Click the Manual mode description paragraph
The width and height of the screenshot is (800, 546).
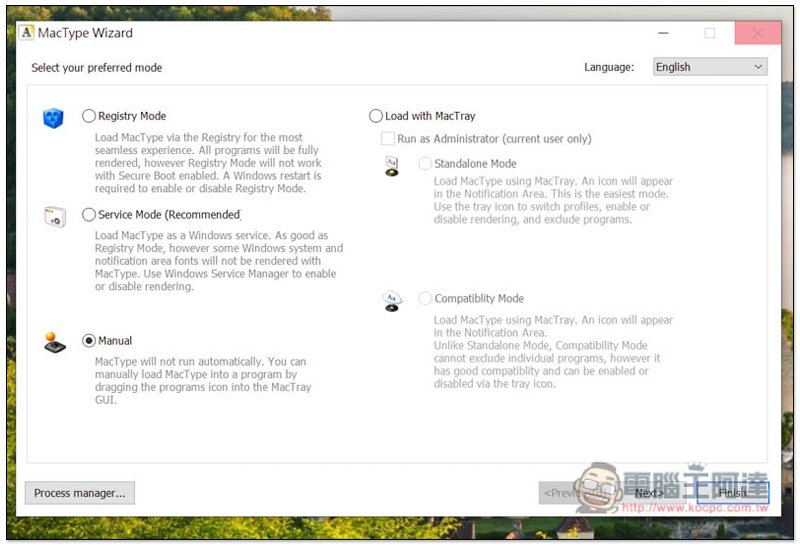203,381
